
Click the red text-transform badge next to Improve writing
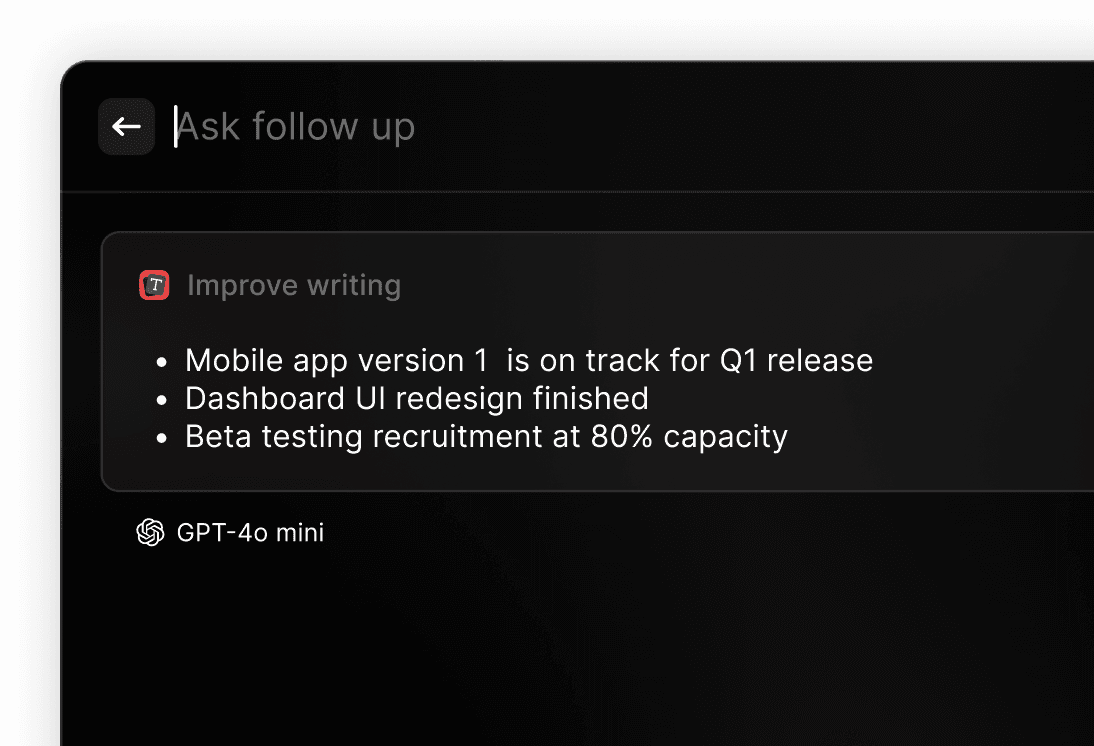(x=154, y=285)
